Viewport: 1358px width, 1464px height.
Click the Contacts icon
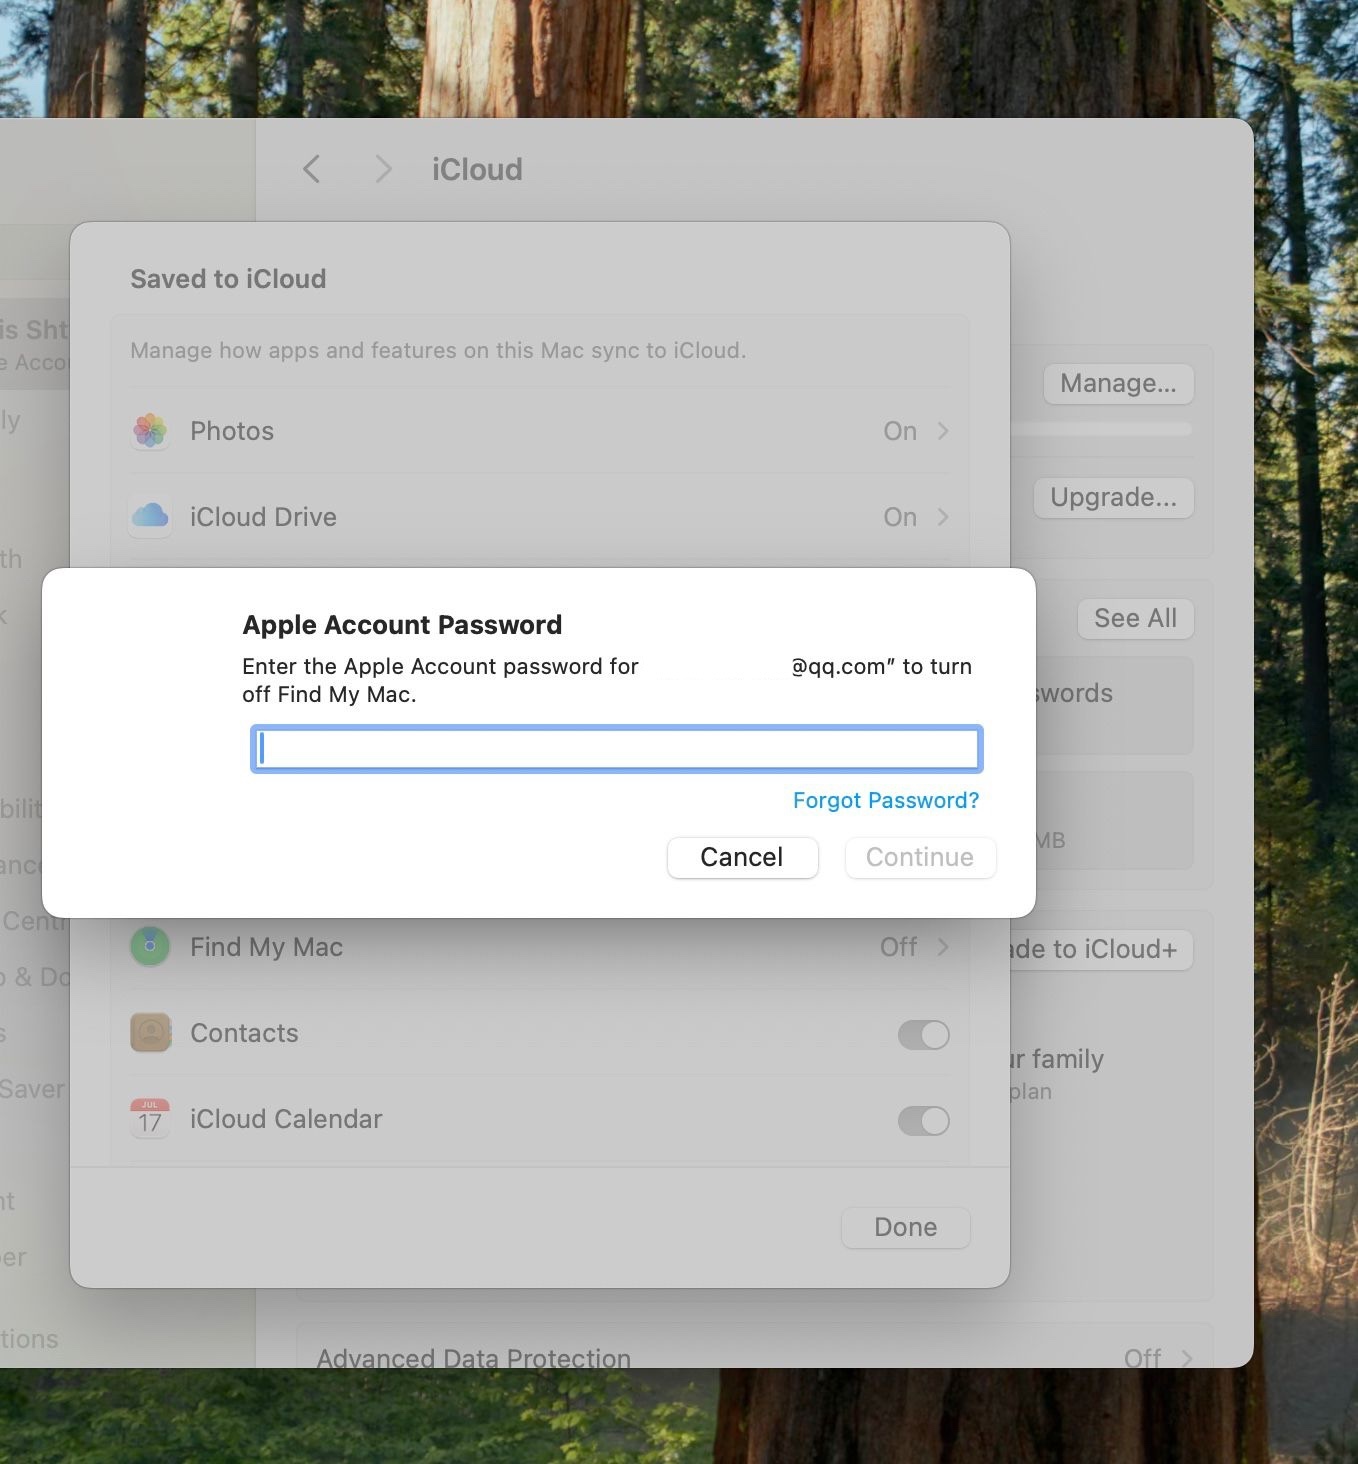click(x=150, y=1032)
